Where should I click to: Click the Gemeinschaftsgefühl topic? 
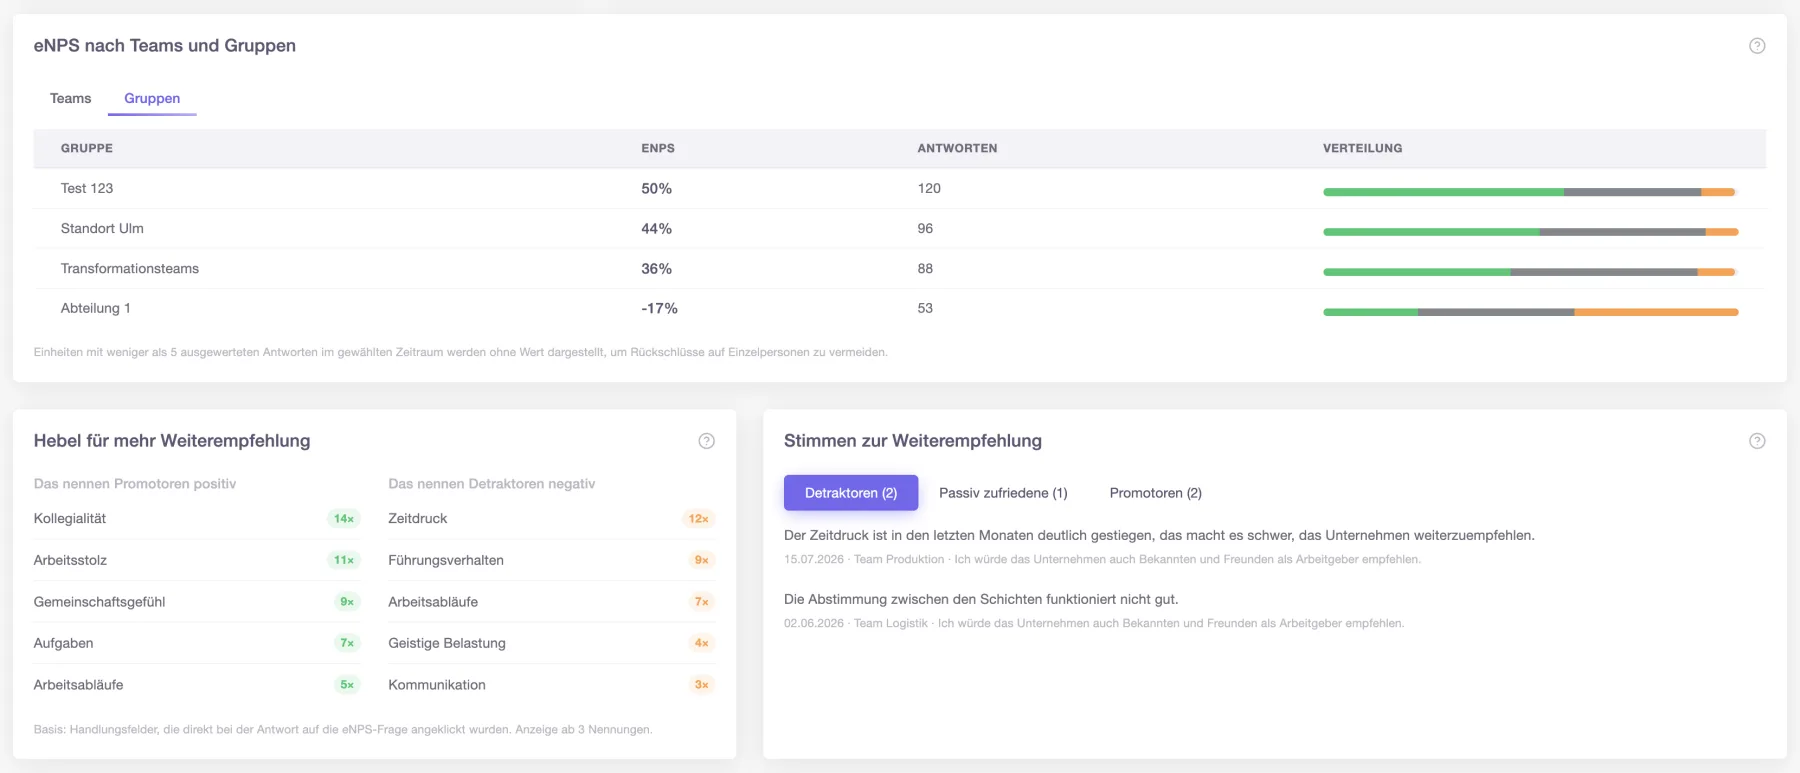pyautogui.click(x=99, y=602)
